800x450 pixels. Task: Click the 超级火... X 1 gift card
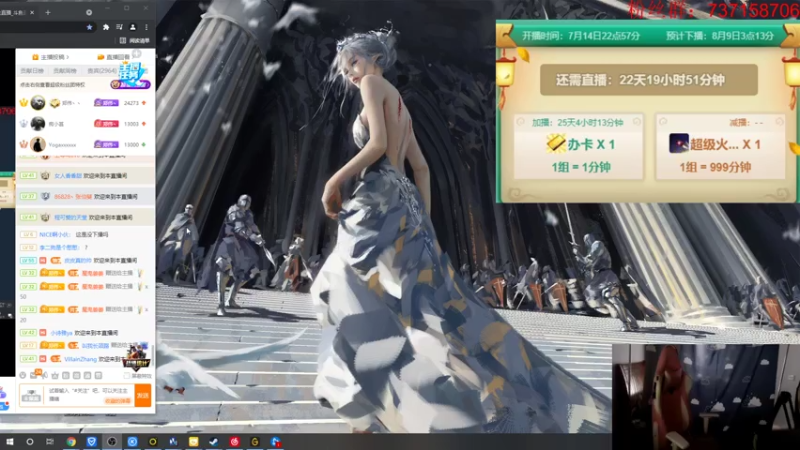pyautogui.click(x=720, y=146)
